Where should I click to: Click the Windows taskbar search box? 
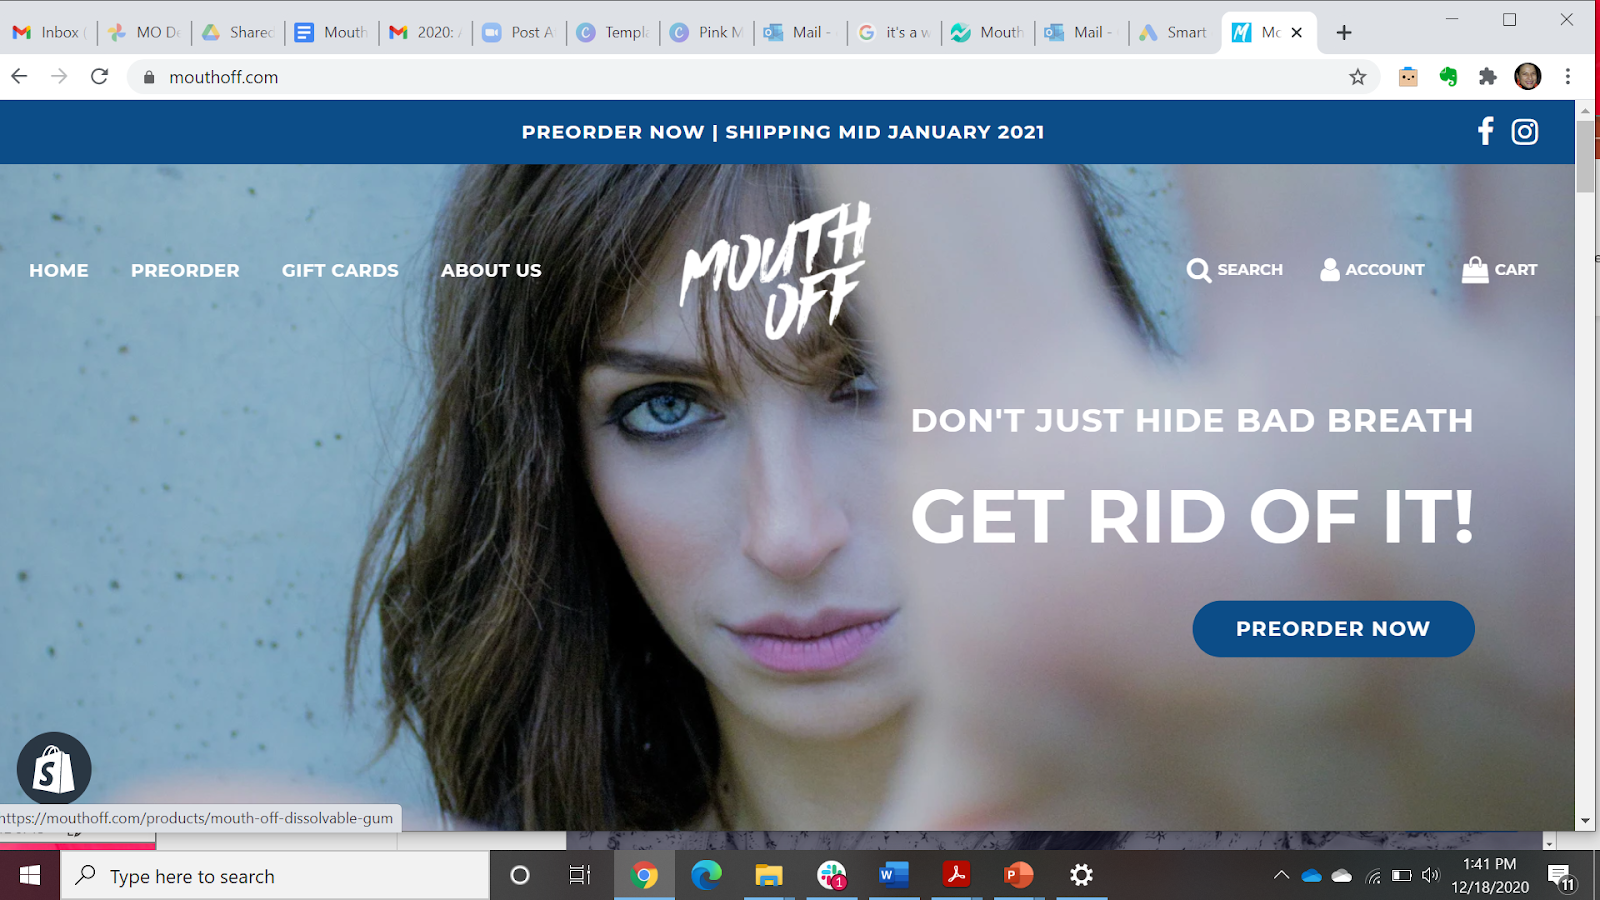click(276, 876)
